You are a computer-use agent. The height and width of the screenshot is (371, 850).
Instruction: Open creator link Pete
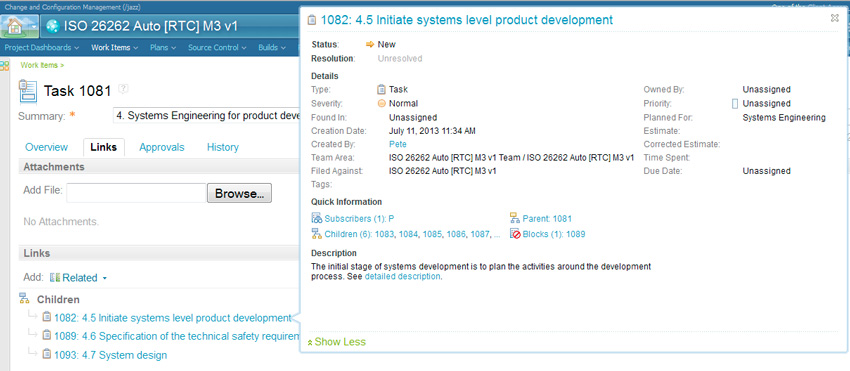tap(398, 144)
